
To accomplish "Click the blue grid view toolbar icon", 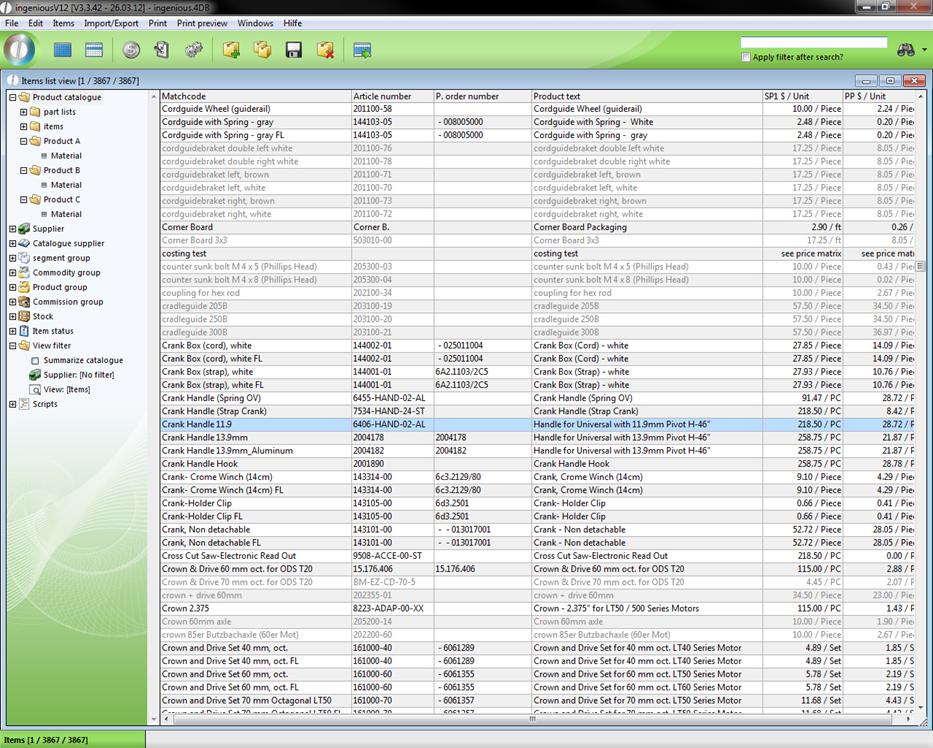I will 63,50.
